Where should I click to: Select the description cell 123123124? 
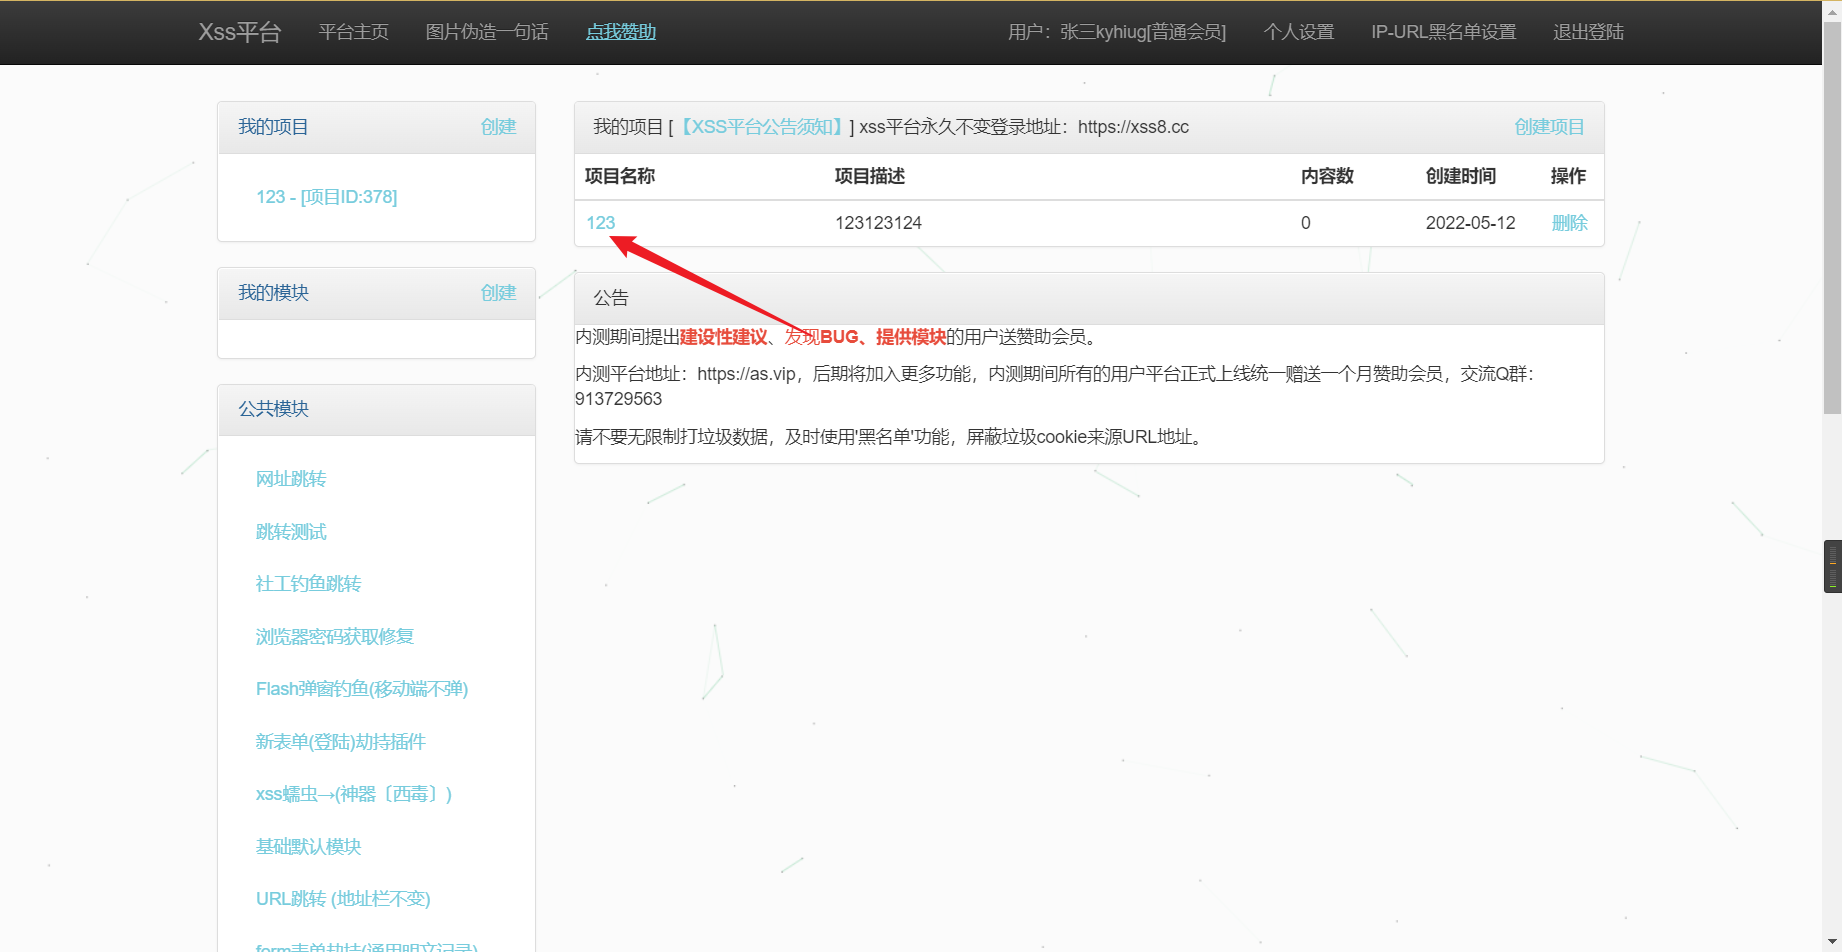coord(879,223)
